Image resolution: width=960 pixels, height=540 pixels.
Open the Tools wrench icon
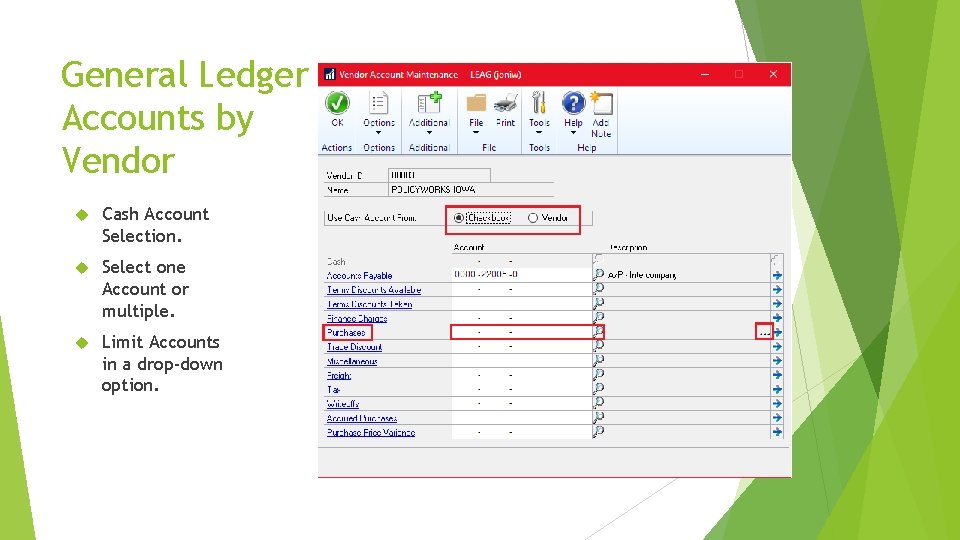coord(539,103)
